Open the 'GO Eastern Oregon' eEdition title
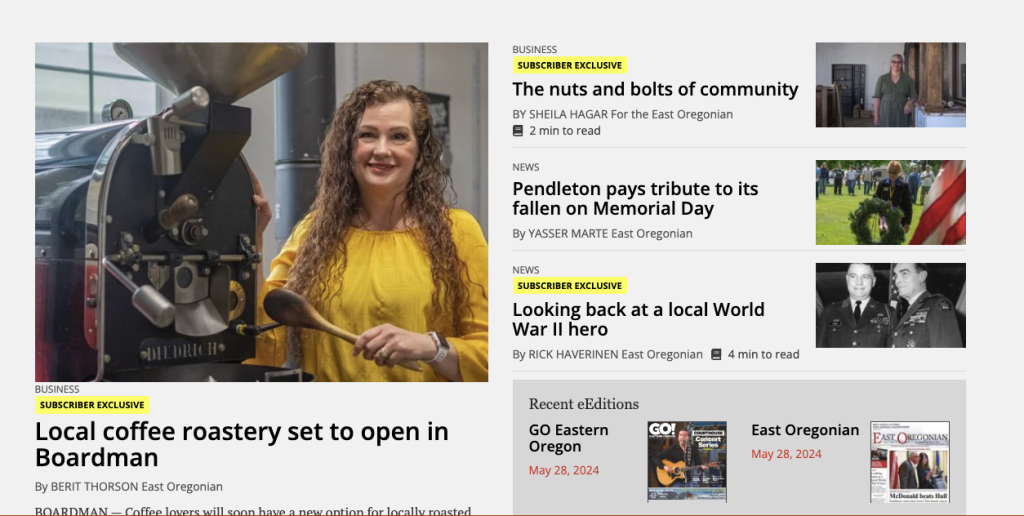This screenshot has height=516, width=1024. click(568, 438)
